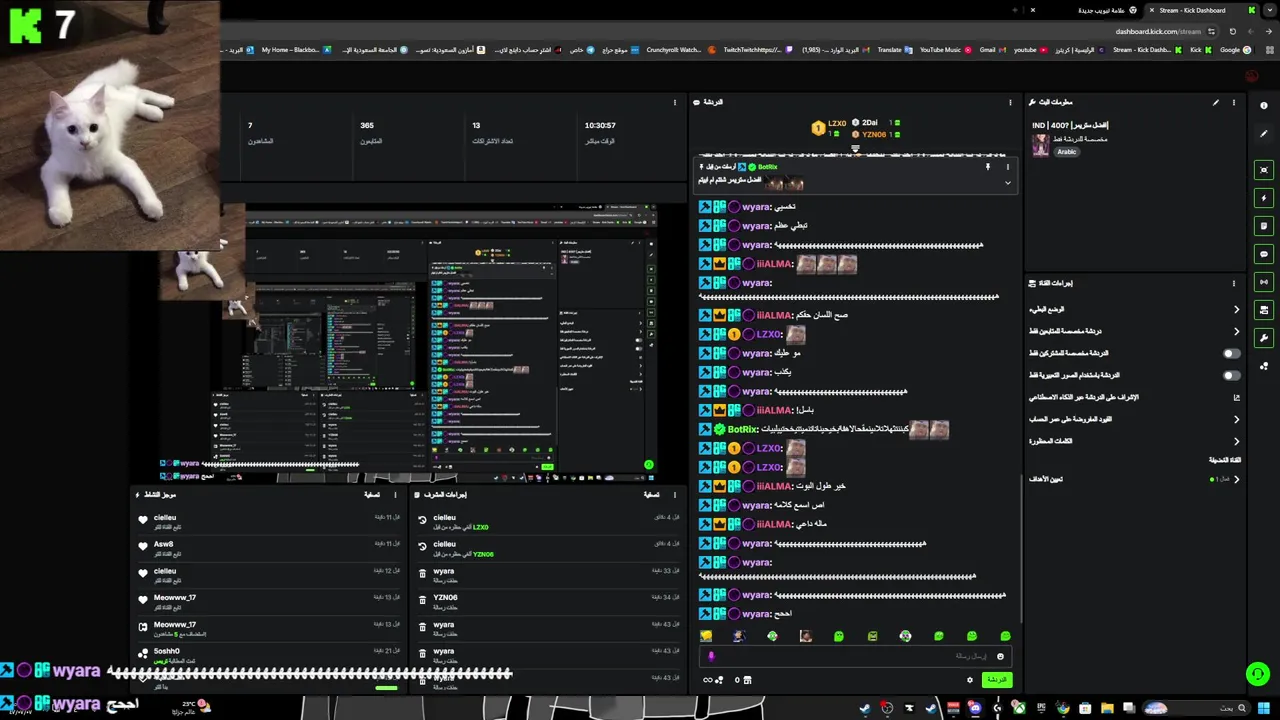The height and width of the screenshot is (720, 1280).
Task: Insert the yellow quick emote
Action: 706,636
